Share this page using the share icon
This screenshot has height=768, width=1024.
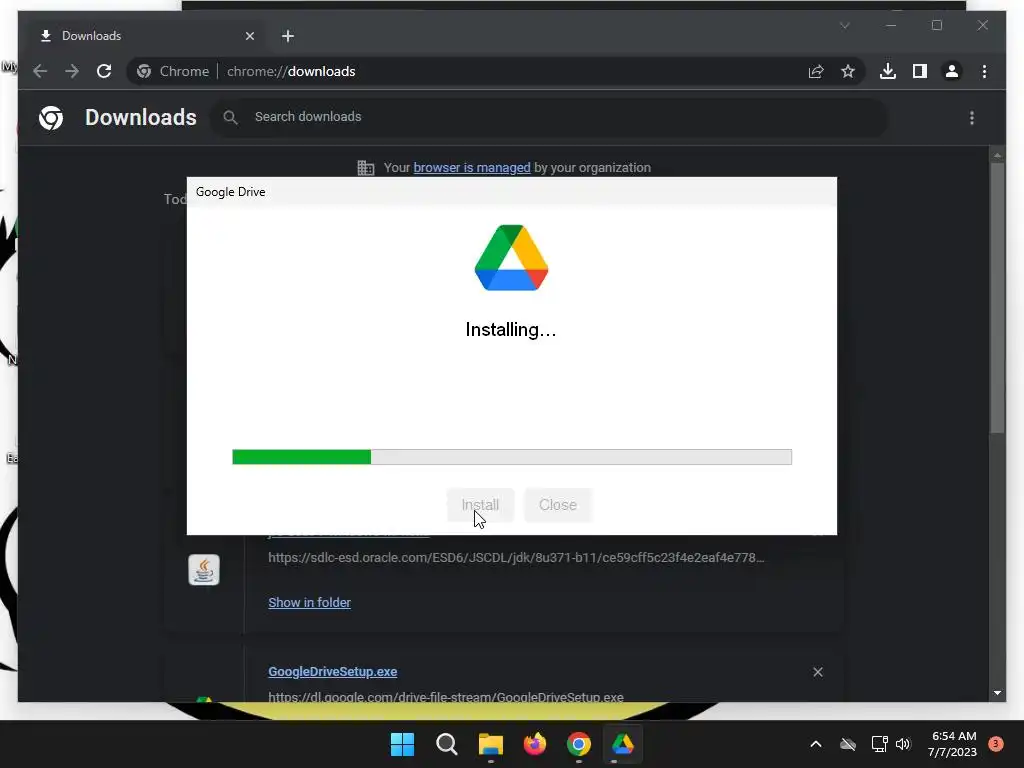pos(816,71)
